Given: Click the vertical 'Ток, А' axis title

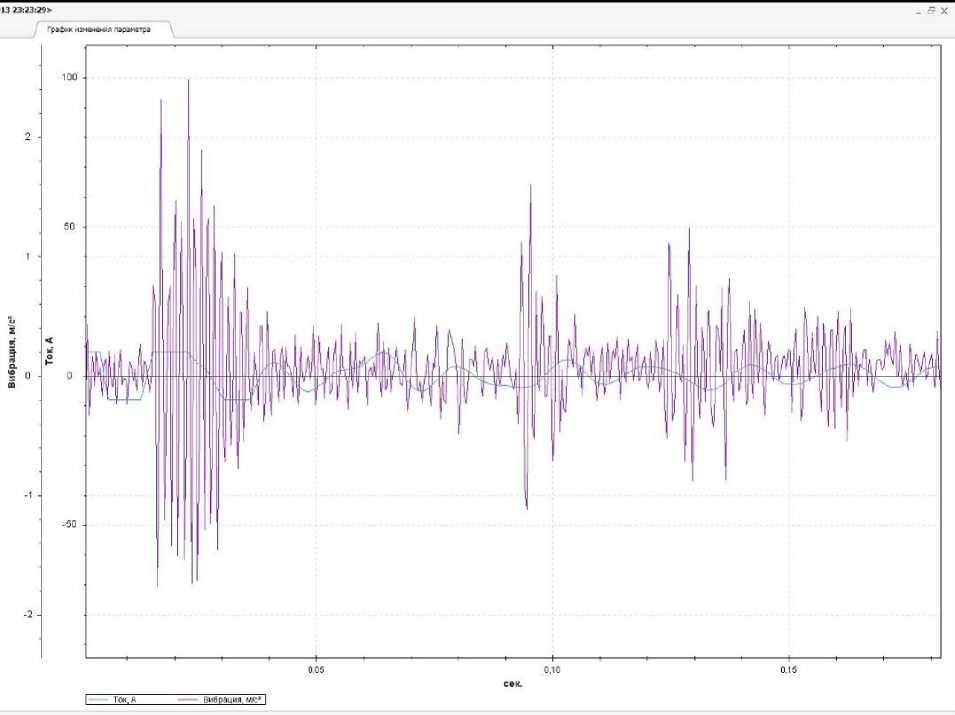Looking at the screenshot, I should tap(49, 351).
